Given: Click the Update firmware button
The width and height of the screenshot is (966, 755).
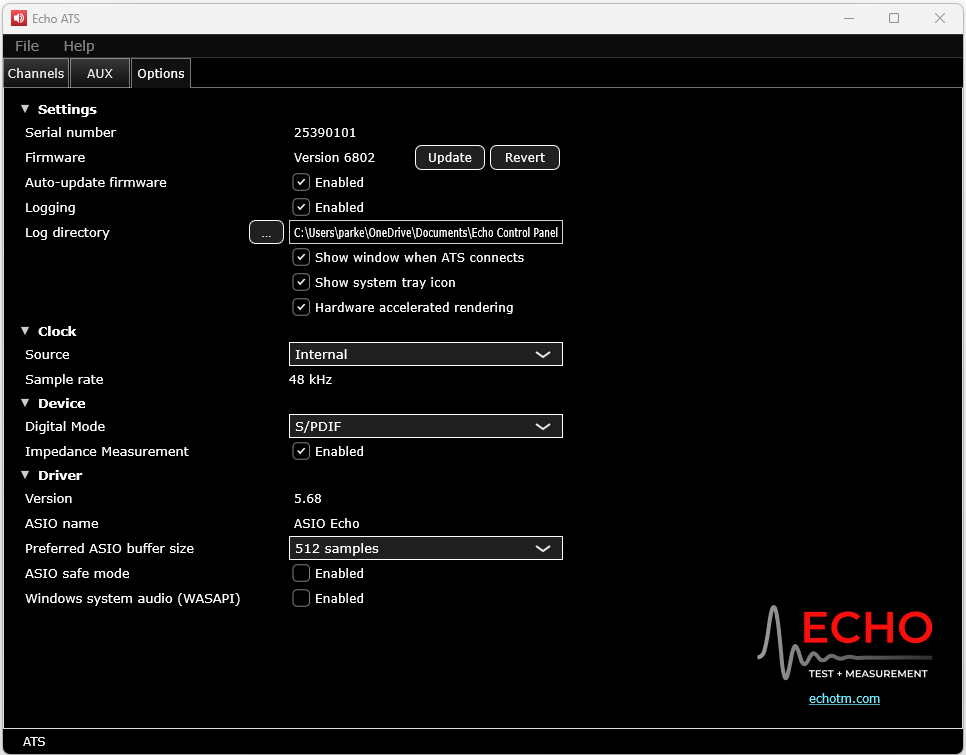Looking at the screenshot, I should (x=449, y=157).
